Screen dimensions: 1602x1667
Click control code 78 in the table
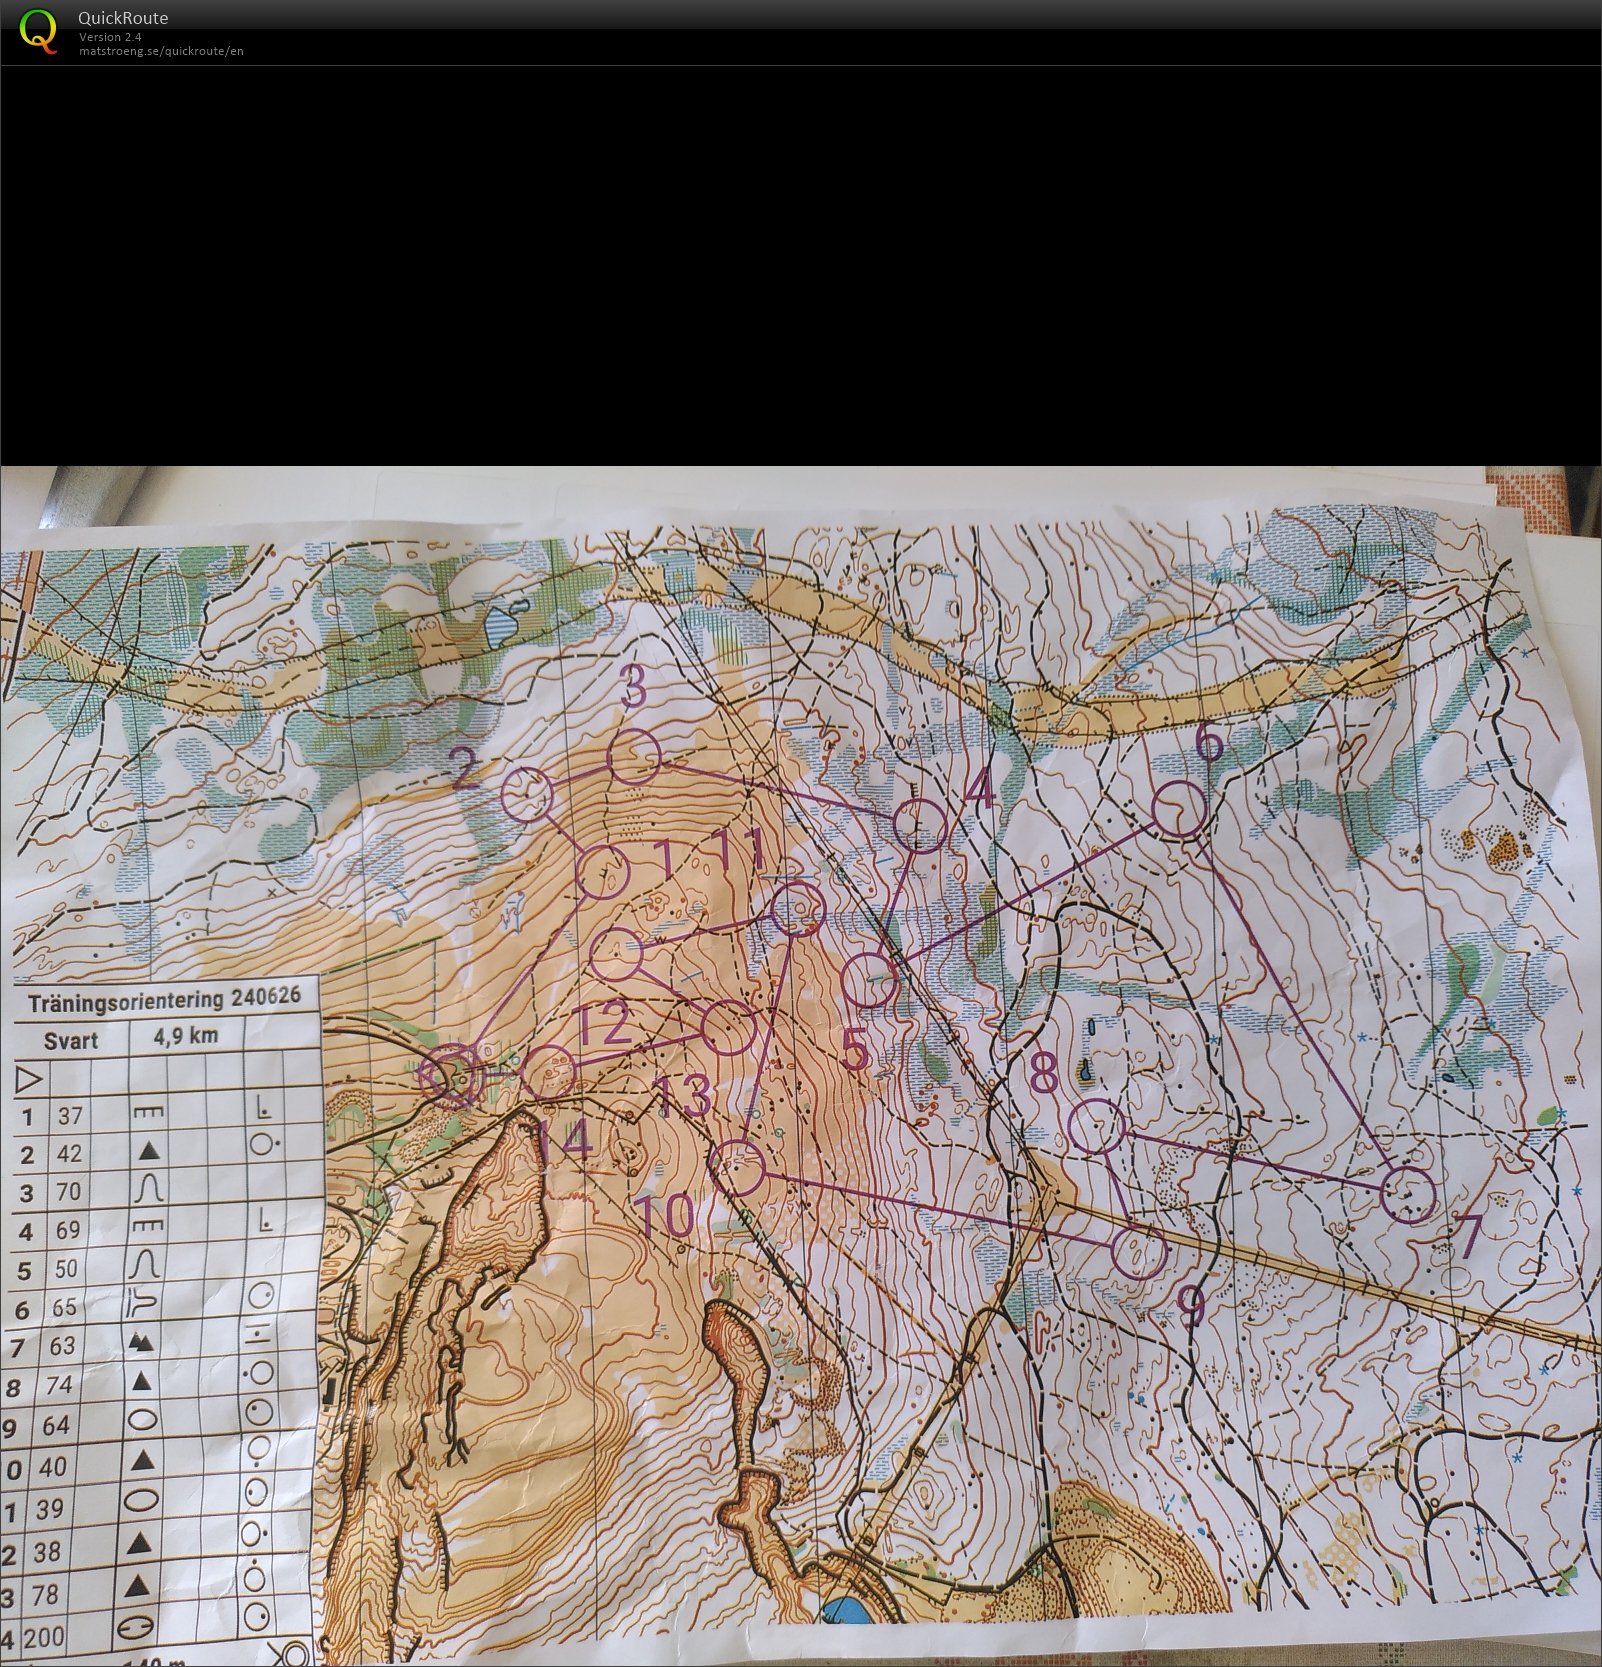(x=45, y=1594)
